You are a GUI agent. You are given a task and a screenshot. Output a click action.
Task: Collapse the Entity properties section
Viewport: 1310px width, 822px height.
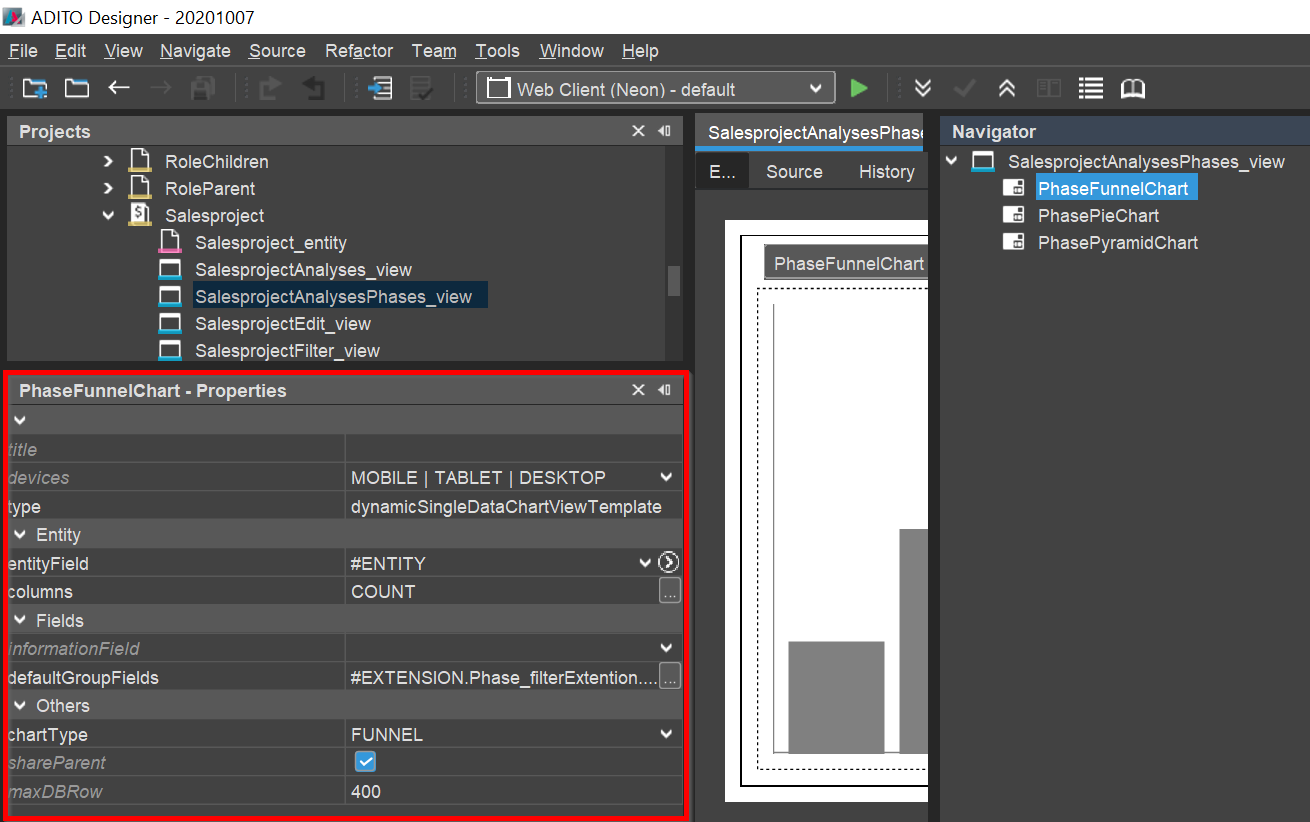point(20,536)
